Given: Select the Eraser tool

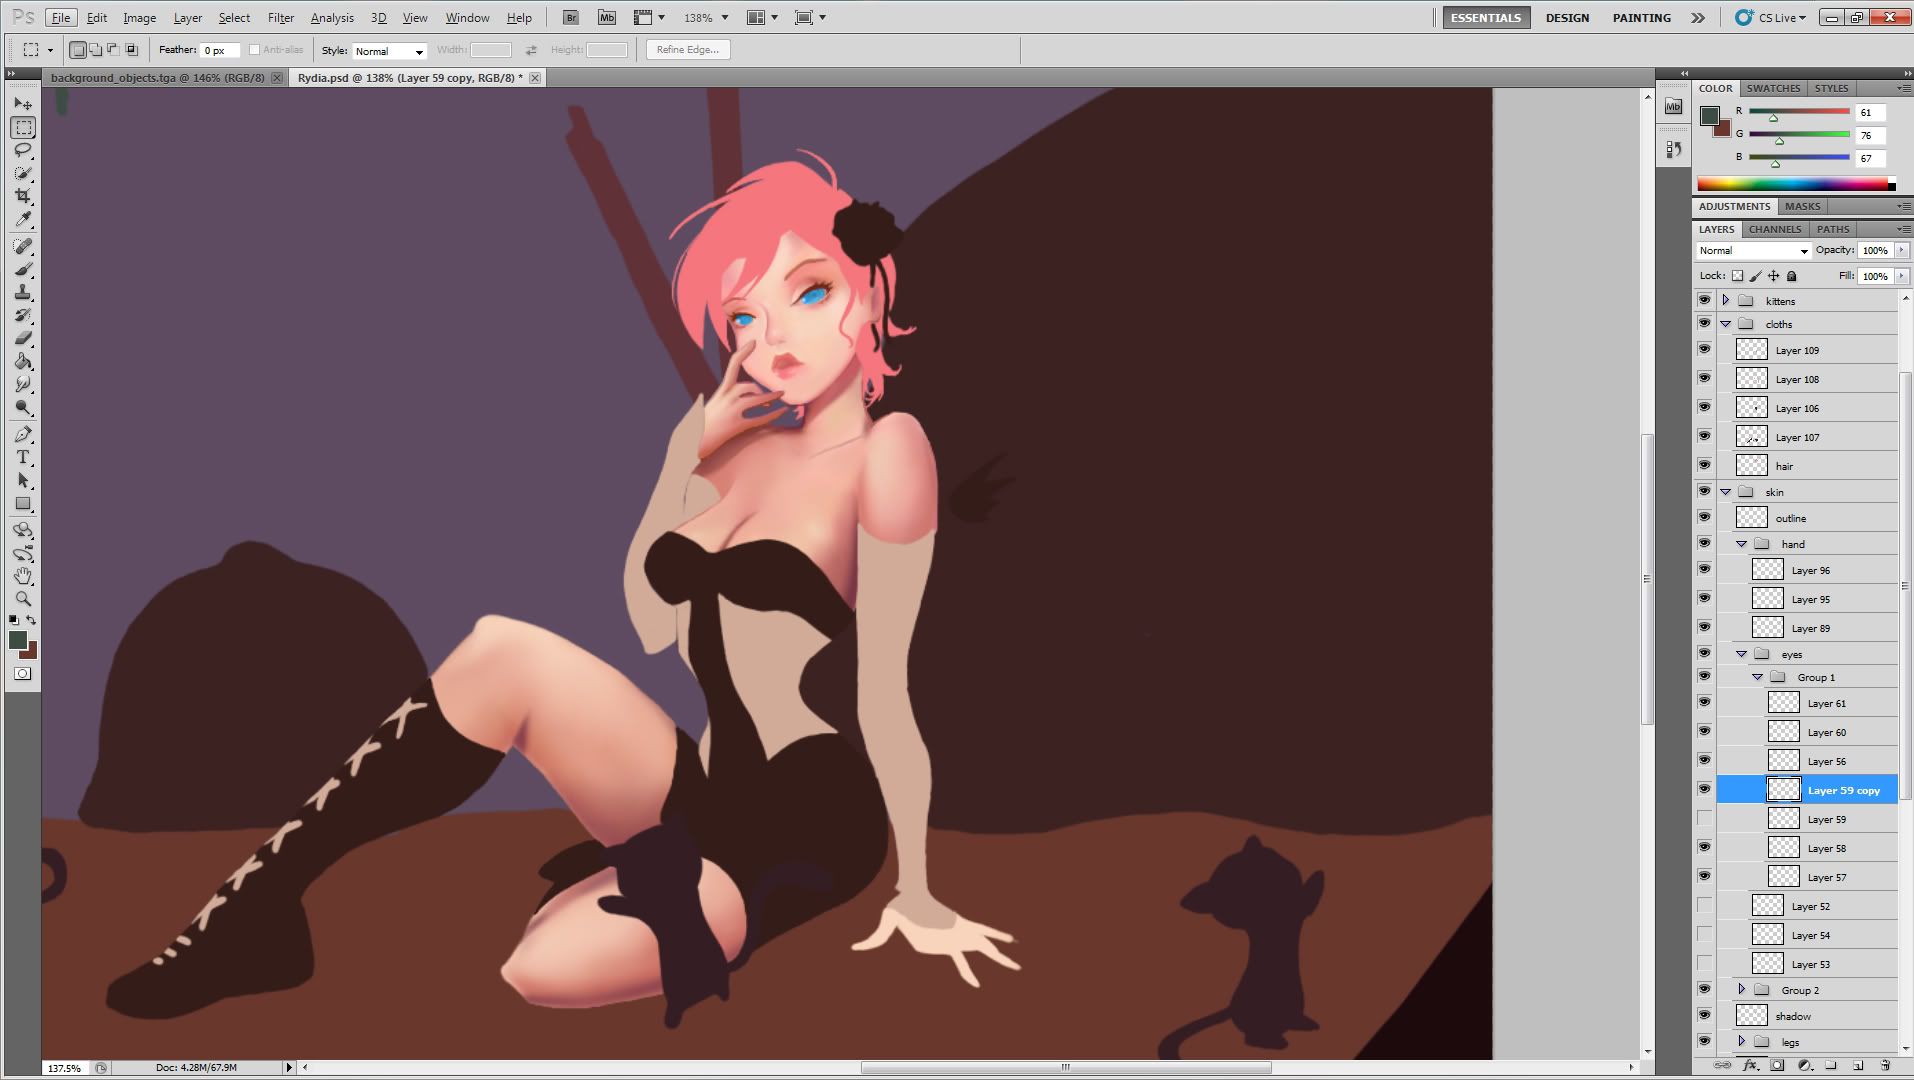Looking at the screenshot, I should coord(23,338).
